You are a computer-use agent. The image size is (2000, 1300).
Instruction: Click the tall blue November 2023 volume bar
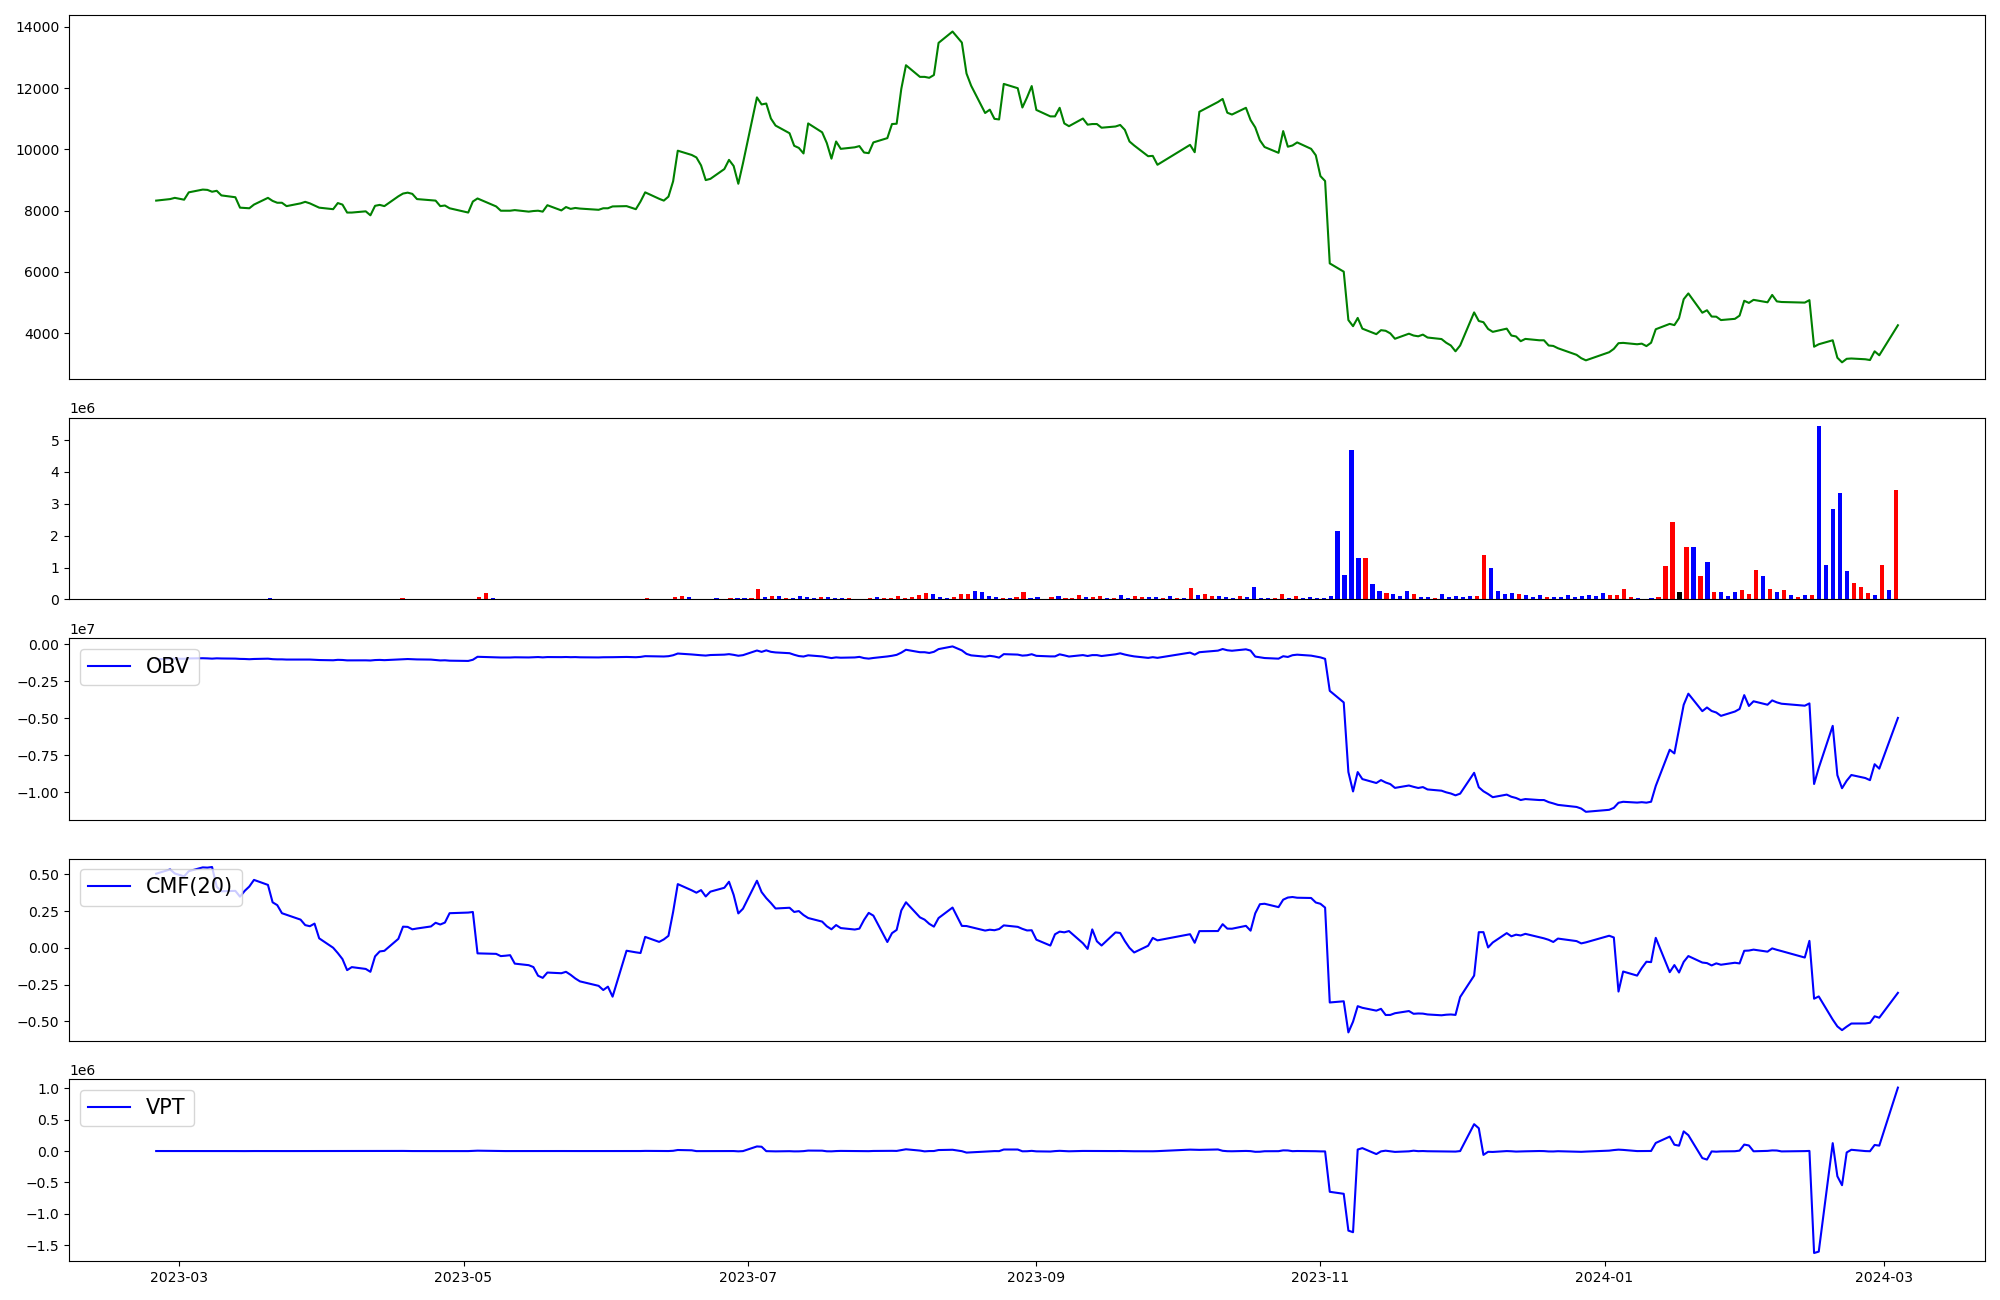(x=1351, y=525)
